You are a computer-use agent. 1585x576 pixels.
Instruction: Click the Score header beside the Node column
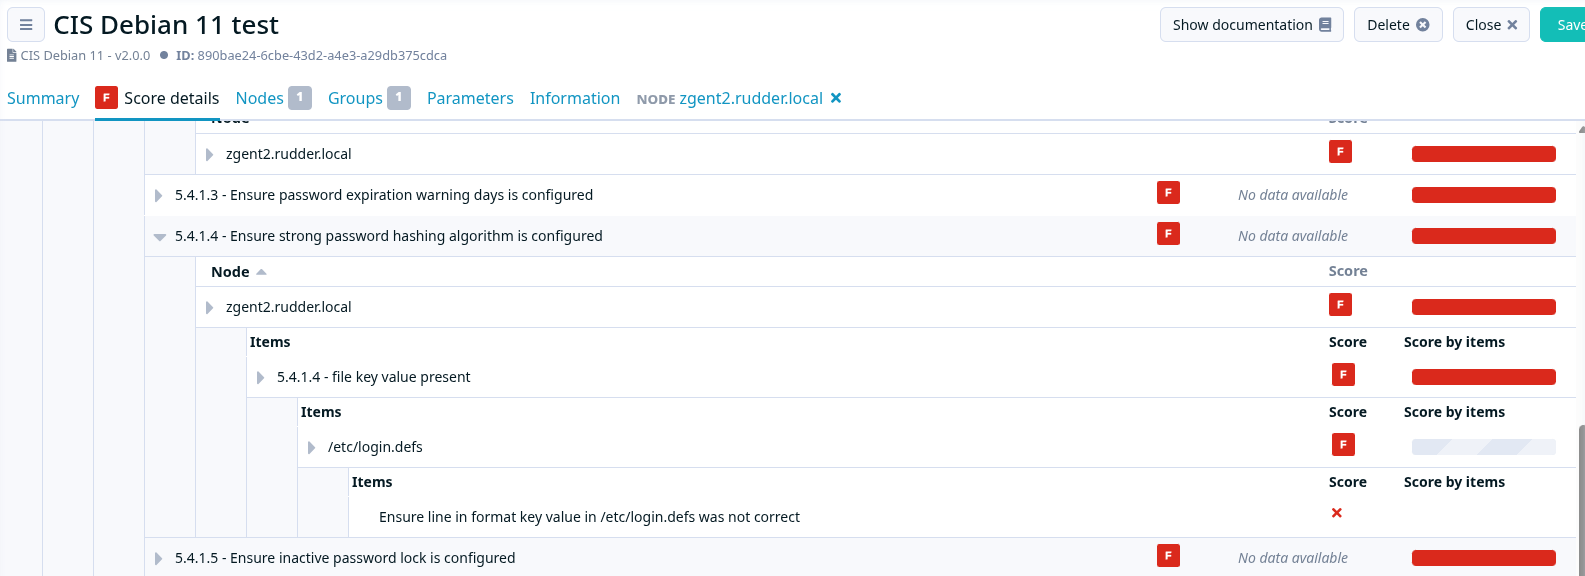pos(1348,271)
